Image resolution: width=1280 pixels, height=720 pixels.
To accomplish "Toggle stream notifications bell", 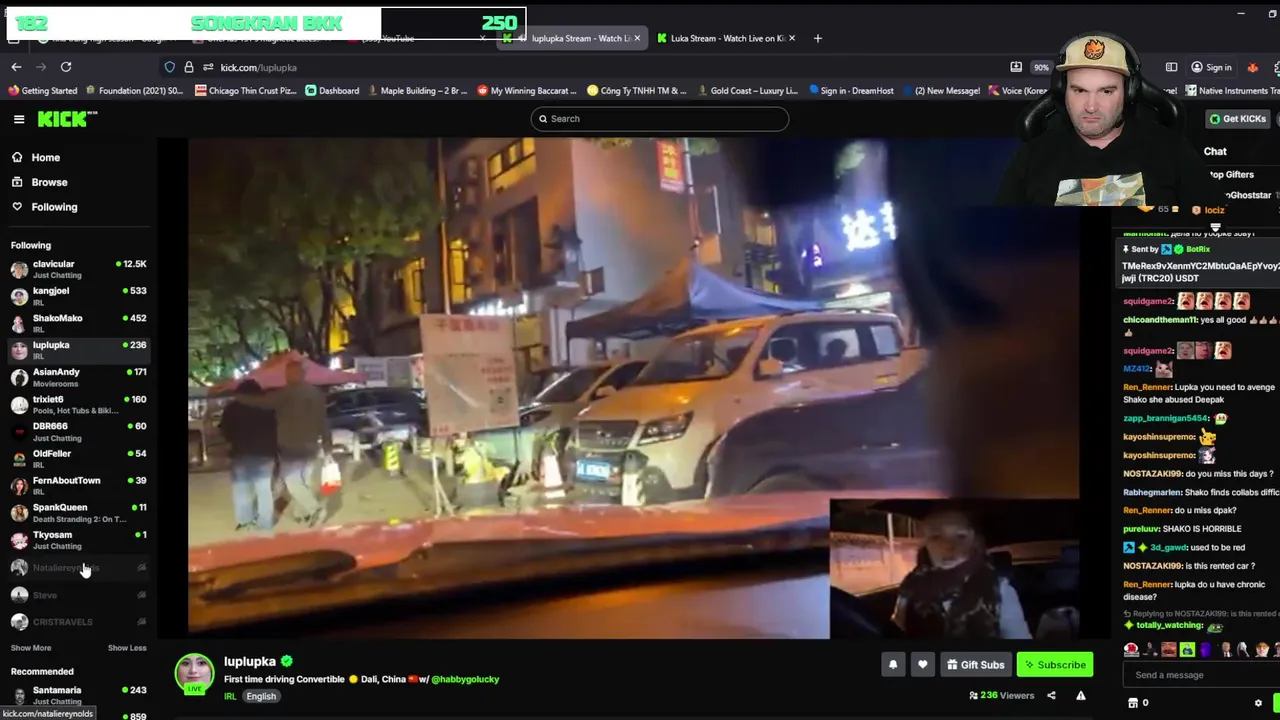I will 893,665.
